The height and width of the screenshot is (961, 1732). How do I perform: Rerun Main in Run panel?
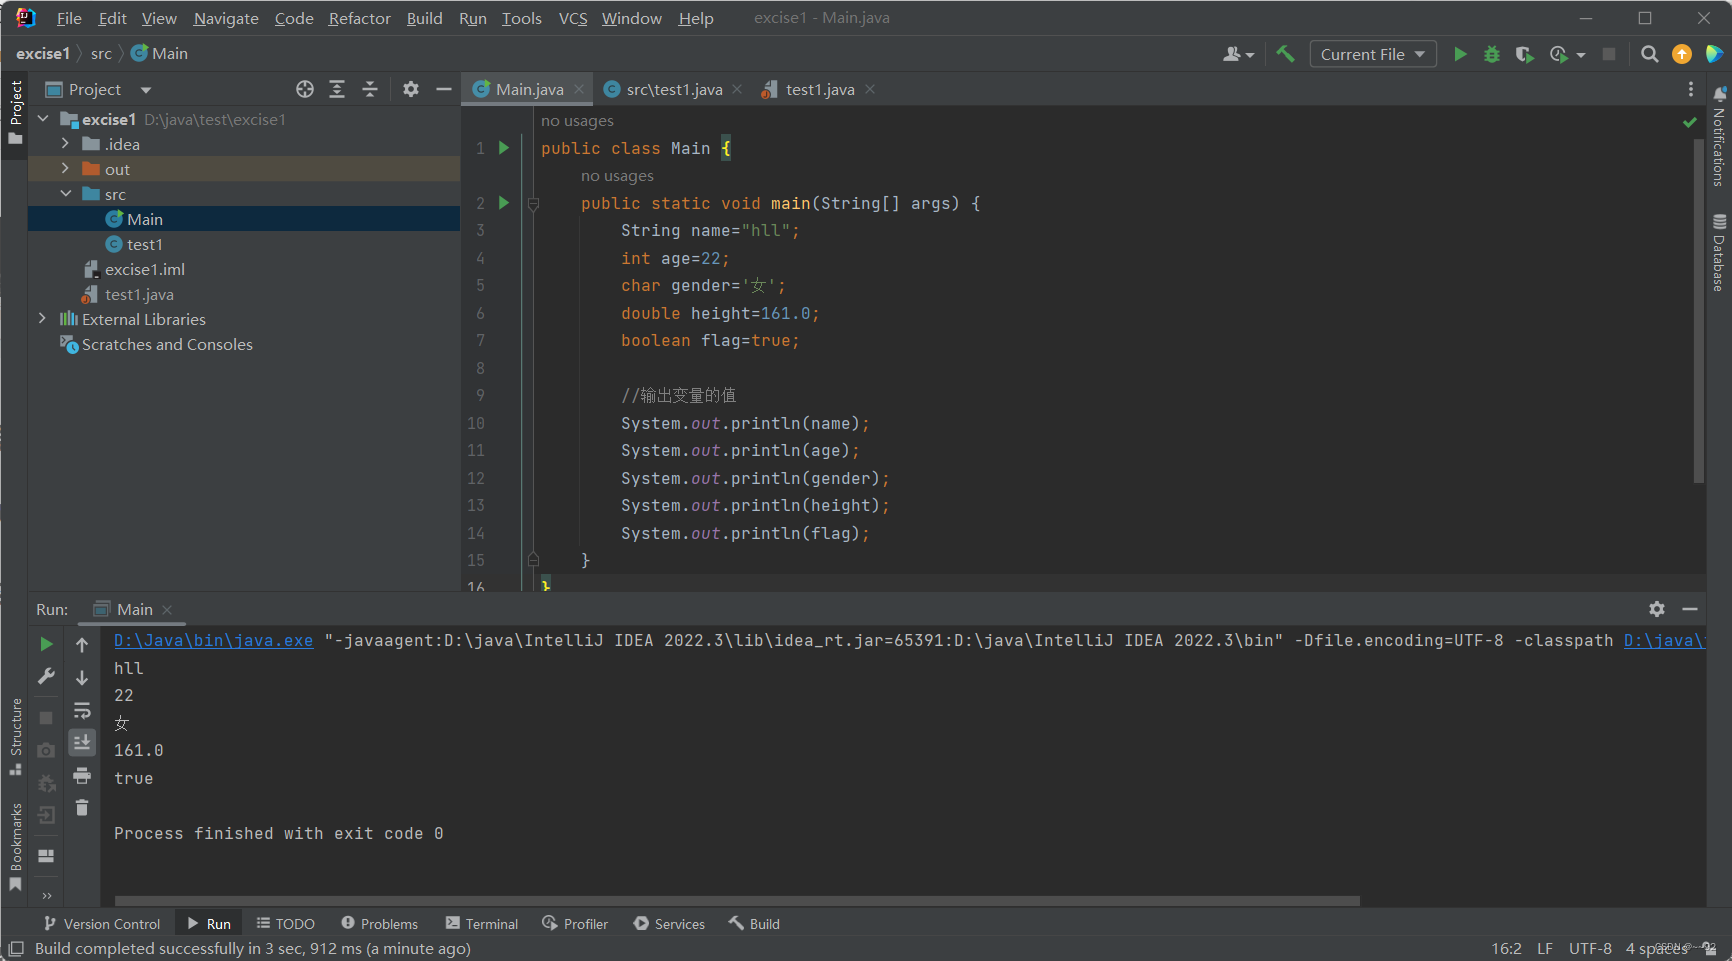pyautogui.click(x=46, y=644)
